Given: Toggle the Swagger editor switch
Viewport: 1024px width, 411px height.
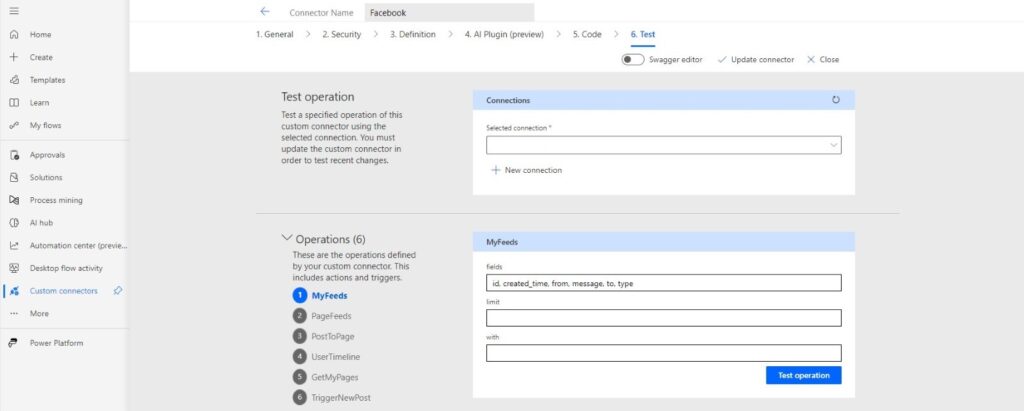Looking at the screenshot, I should coord(633,59).
